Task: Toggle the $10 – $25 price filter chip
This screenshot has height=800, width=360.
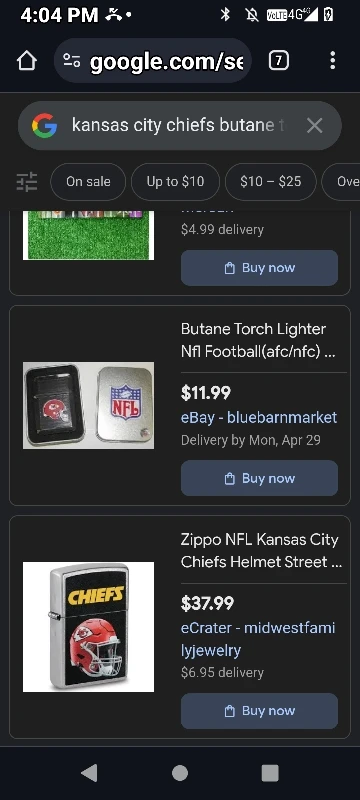Action: tap(271, 182)
